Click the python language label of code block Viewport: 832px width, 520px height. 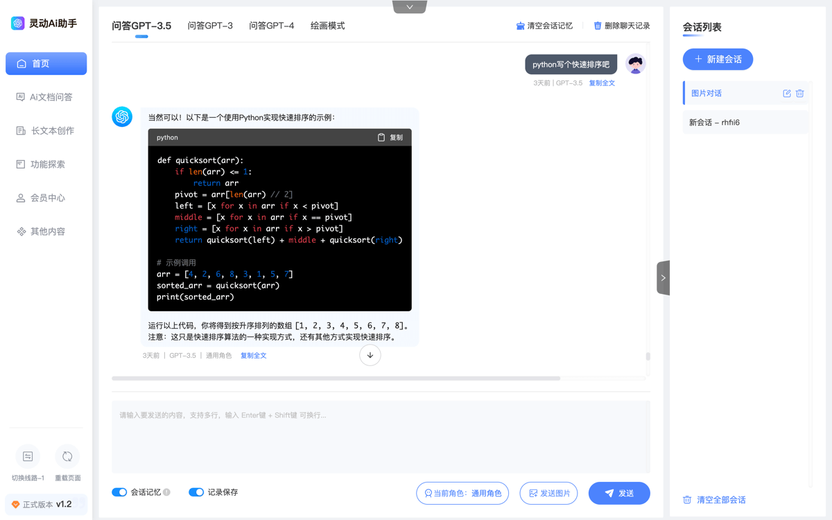(x=167, y=137)
